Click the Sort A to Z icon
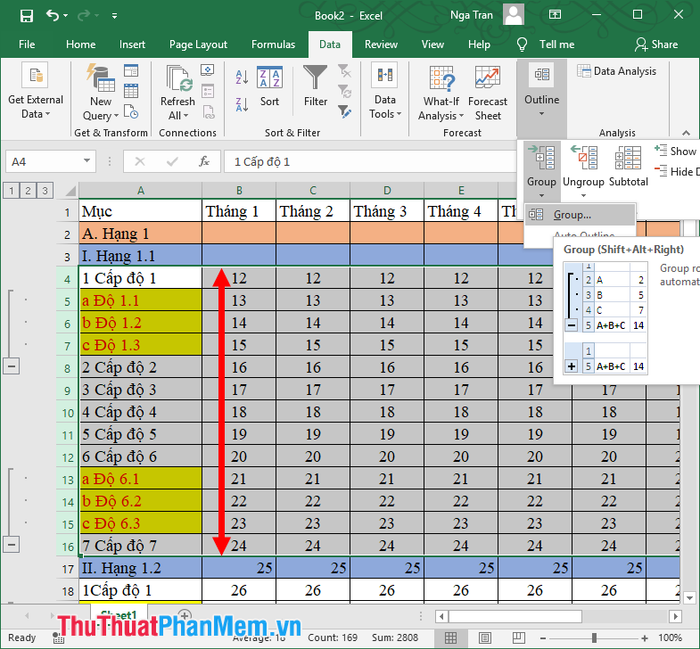The image size is (700, 649). point(242,77)
